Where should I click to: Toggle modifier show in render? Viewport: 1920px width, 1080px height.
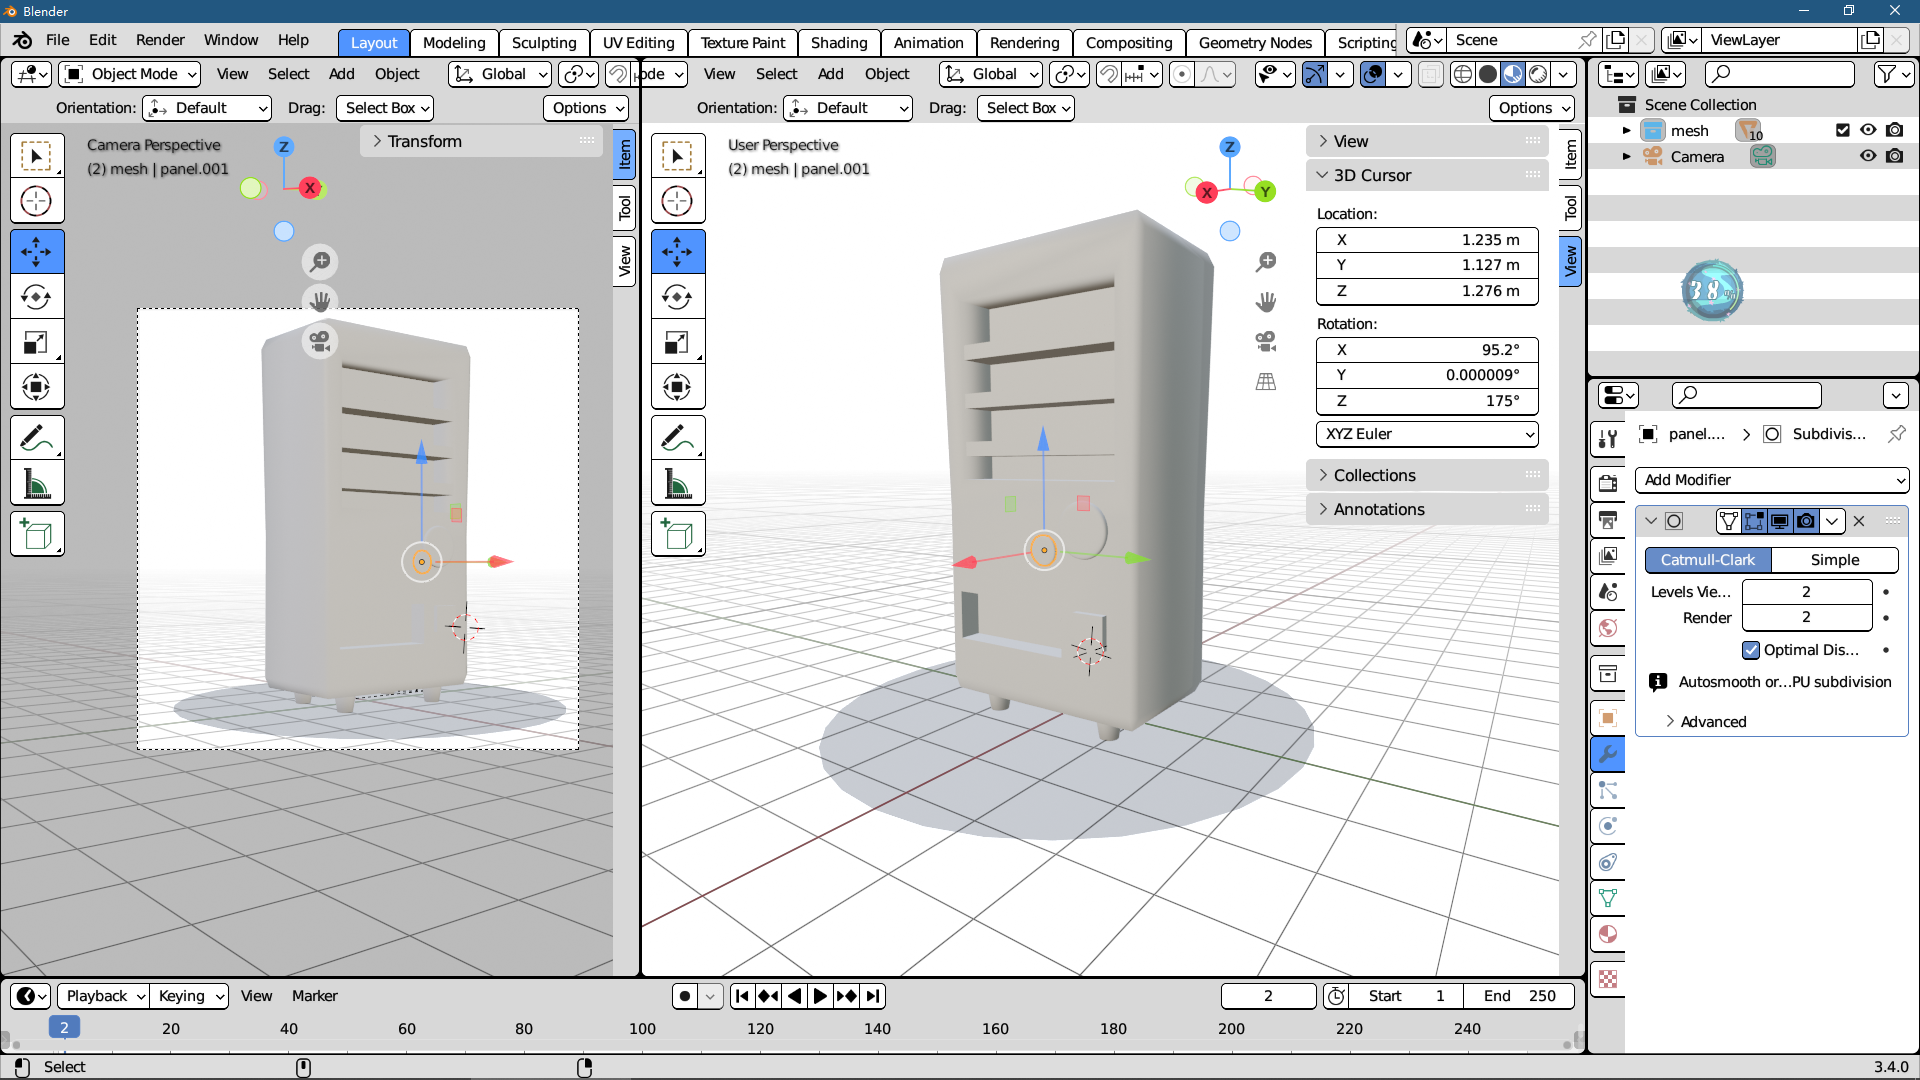1806,521
